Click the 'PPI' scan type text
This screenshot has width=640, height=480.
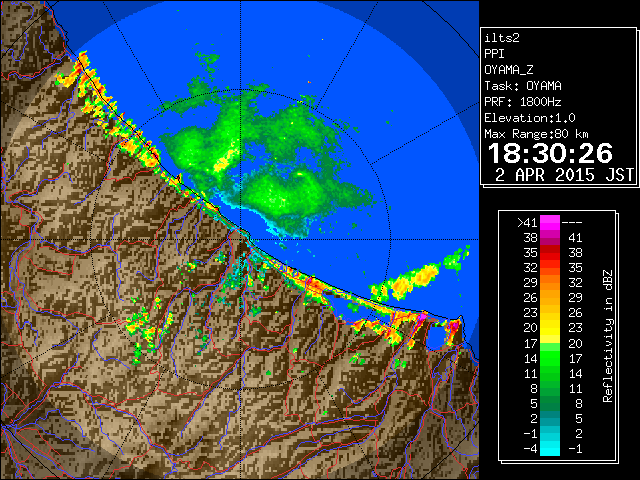(x=494, y=54)
